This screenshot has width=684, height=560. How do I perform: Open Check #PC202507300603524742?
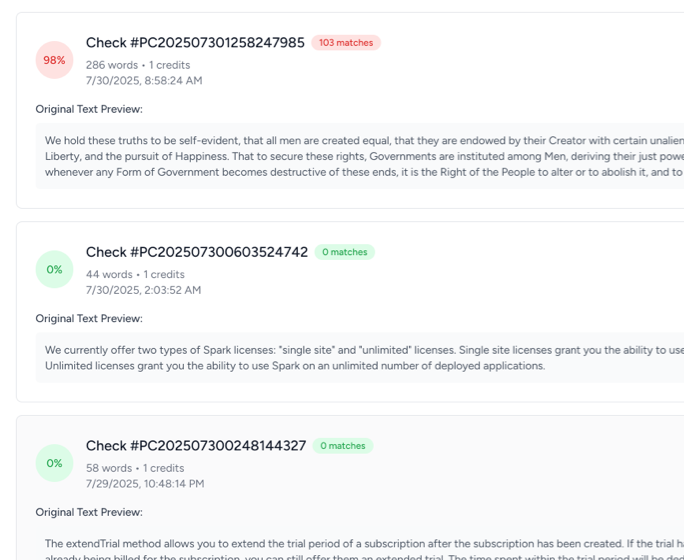(x=197, y=252)
